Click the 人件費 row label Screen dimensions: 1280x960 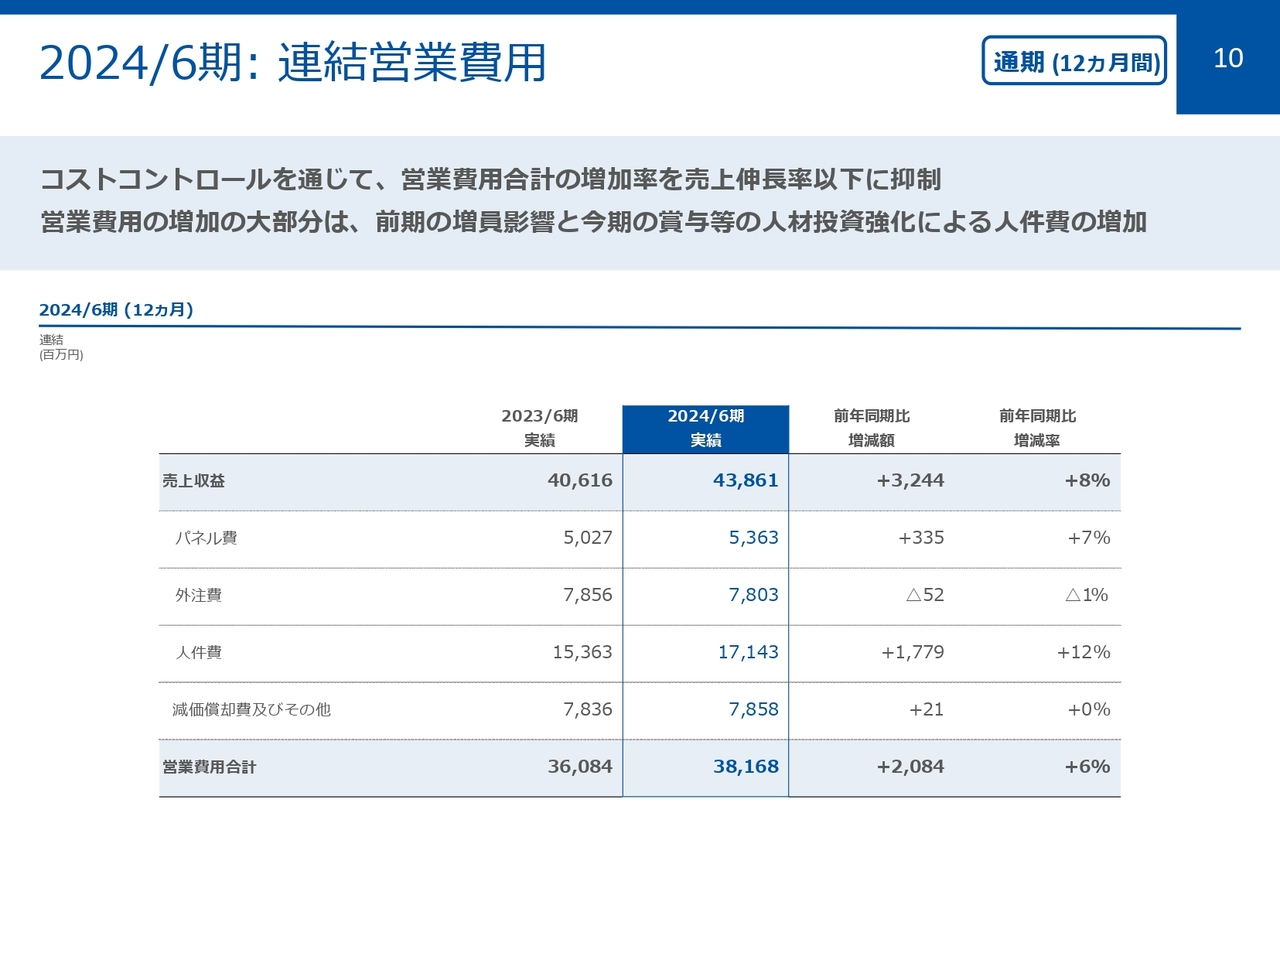pyautogui.click(x=198, y=652)
